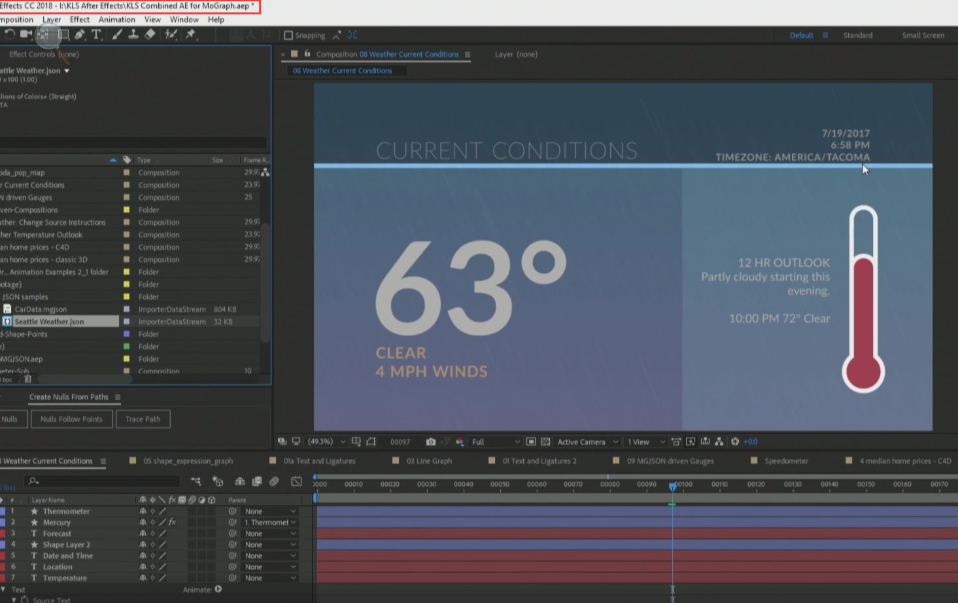
Task: Pick the Clone Stamp tool
Action: (133, 33)
